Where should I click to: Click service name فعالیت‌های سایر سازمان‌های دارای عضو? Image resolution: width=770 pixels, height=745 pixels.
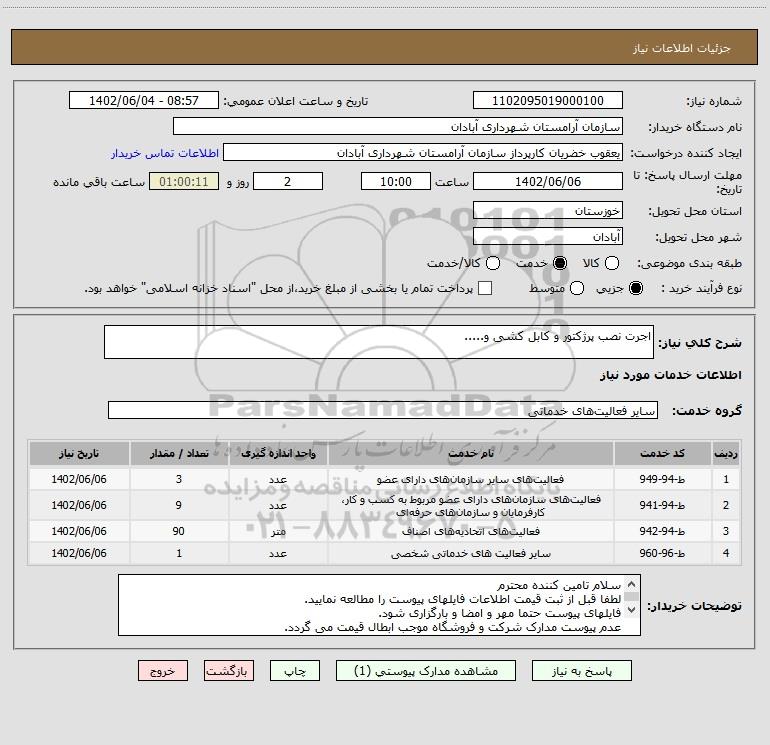(x=470, y=479)
